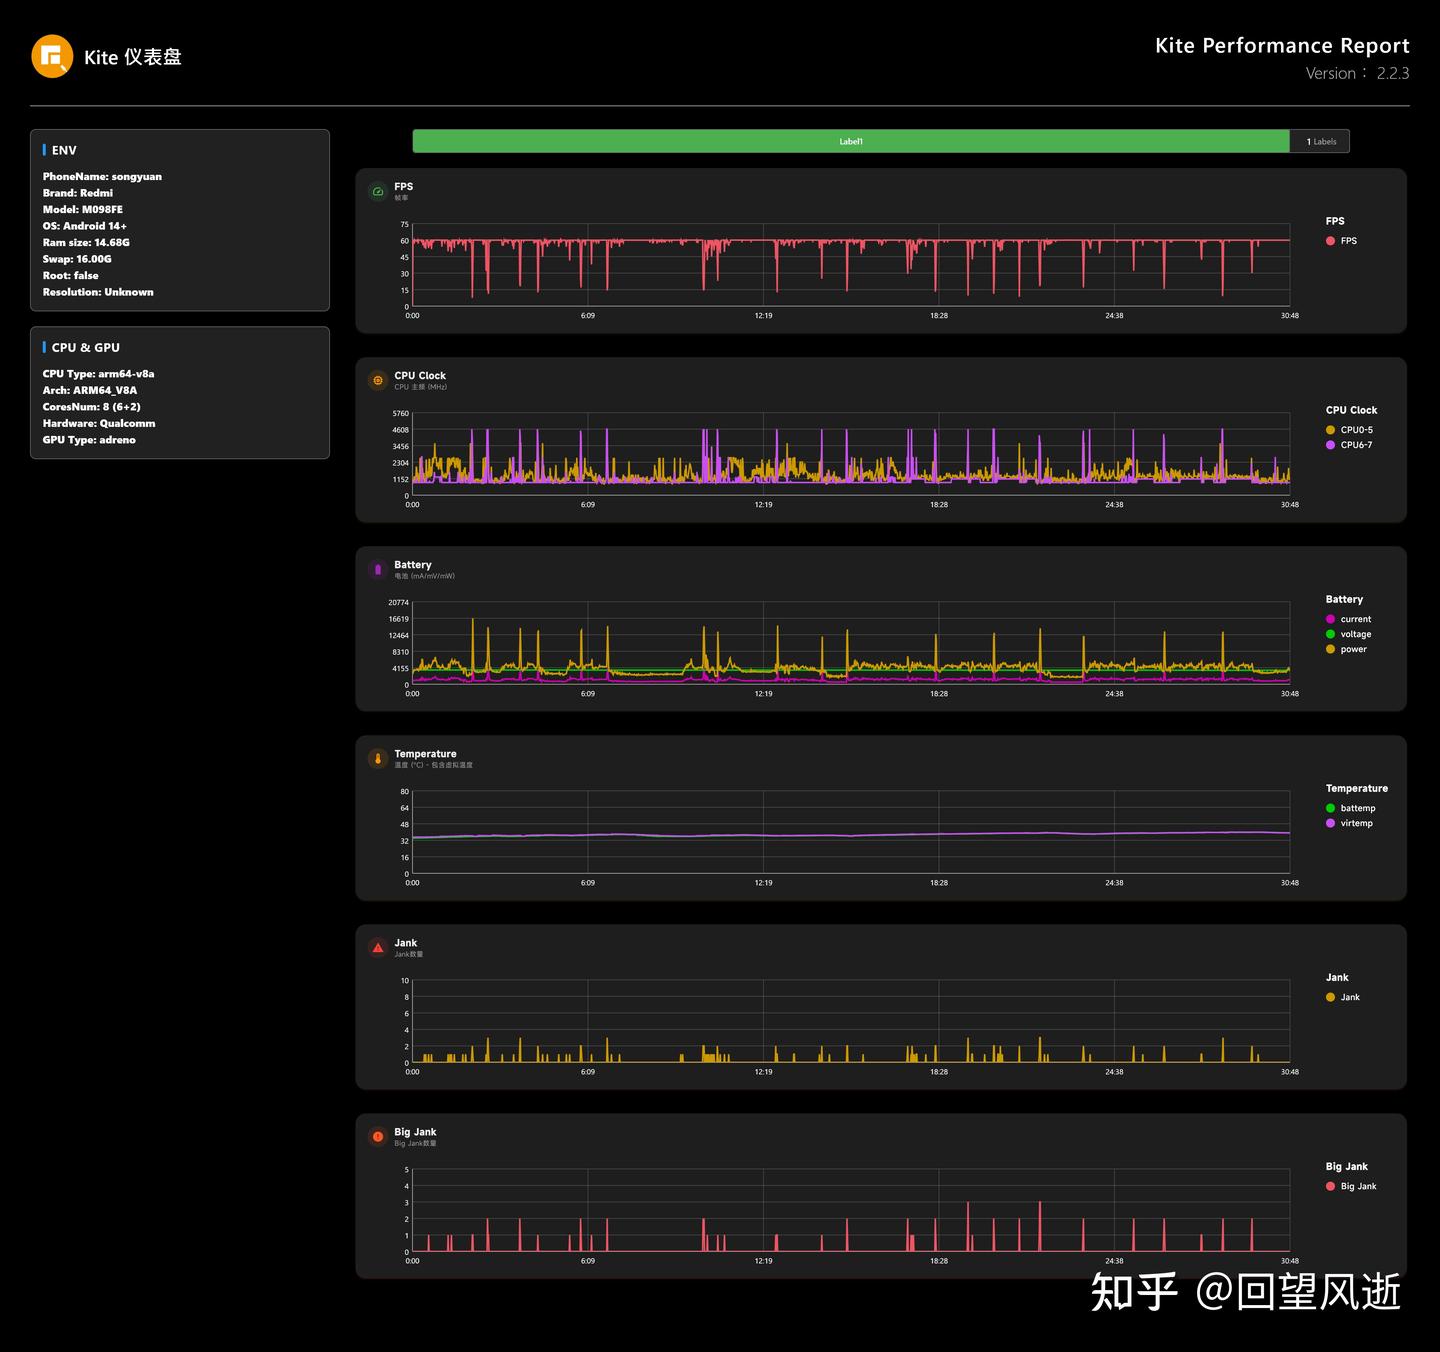Viewport: 1440px width, 1352px height.
Task: Click the Battery panel icon
Action: [x=378, y=569]
